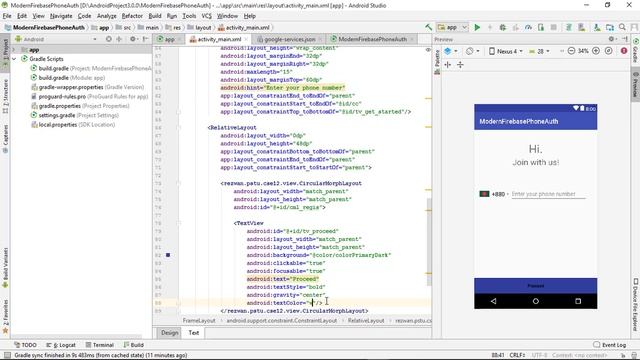Viewport: 640px width, 360px height.
Task: Expand the app module in the project tree
Action: 14,49
